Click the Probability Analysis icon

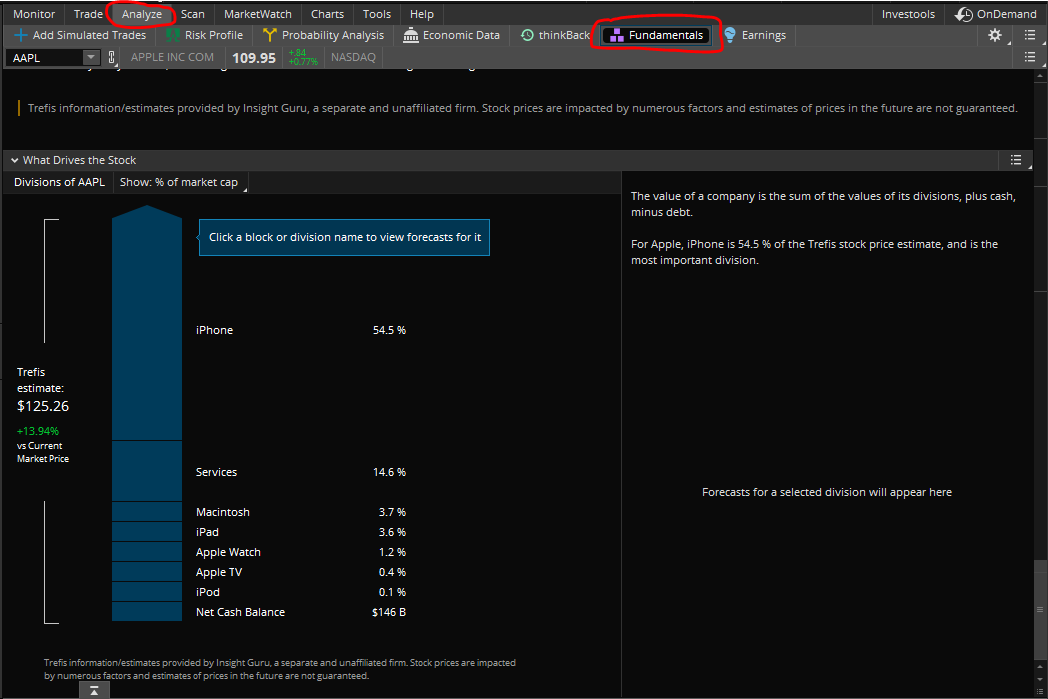point(270,35)
